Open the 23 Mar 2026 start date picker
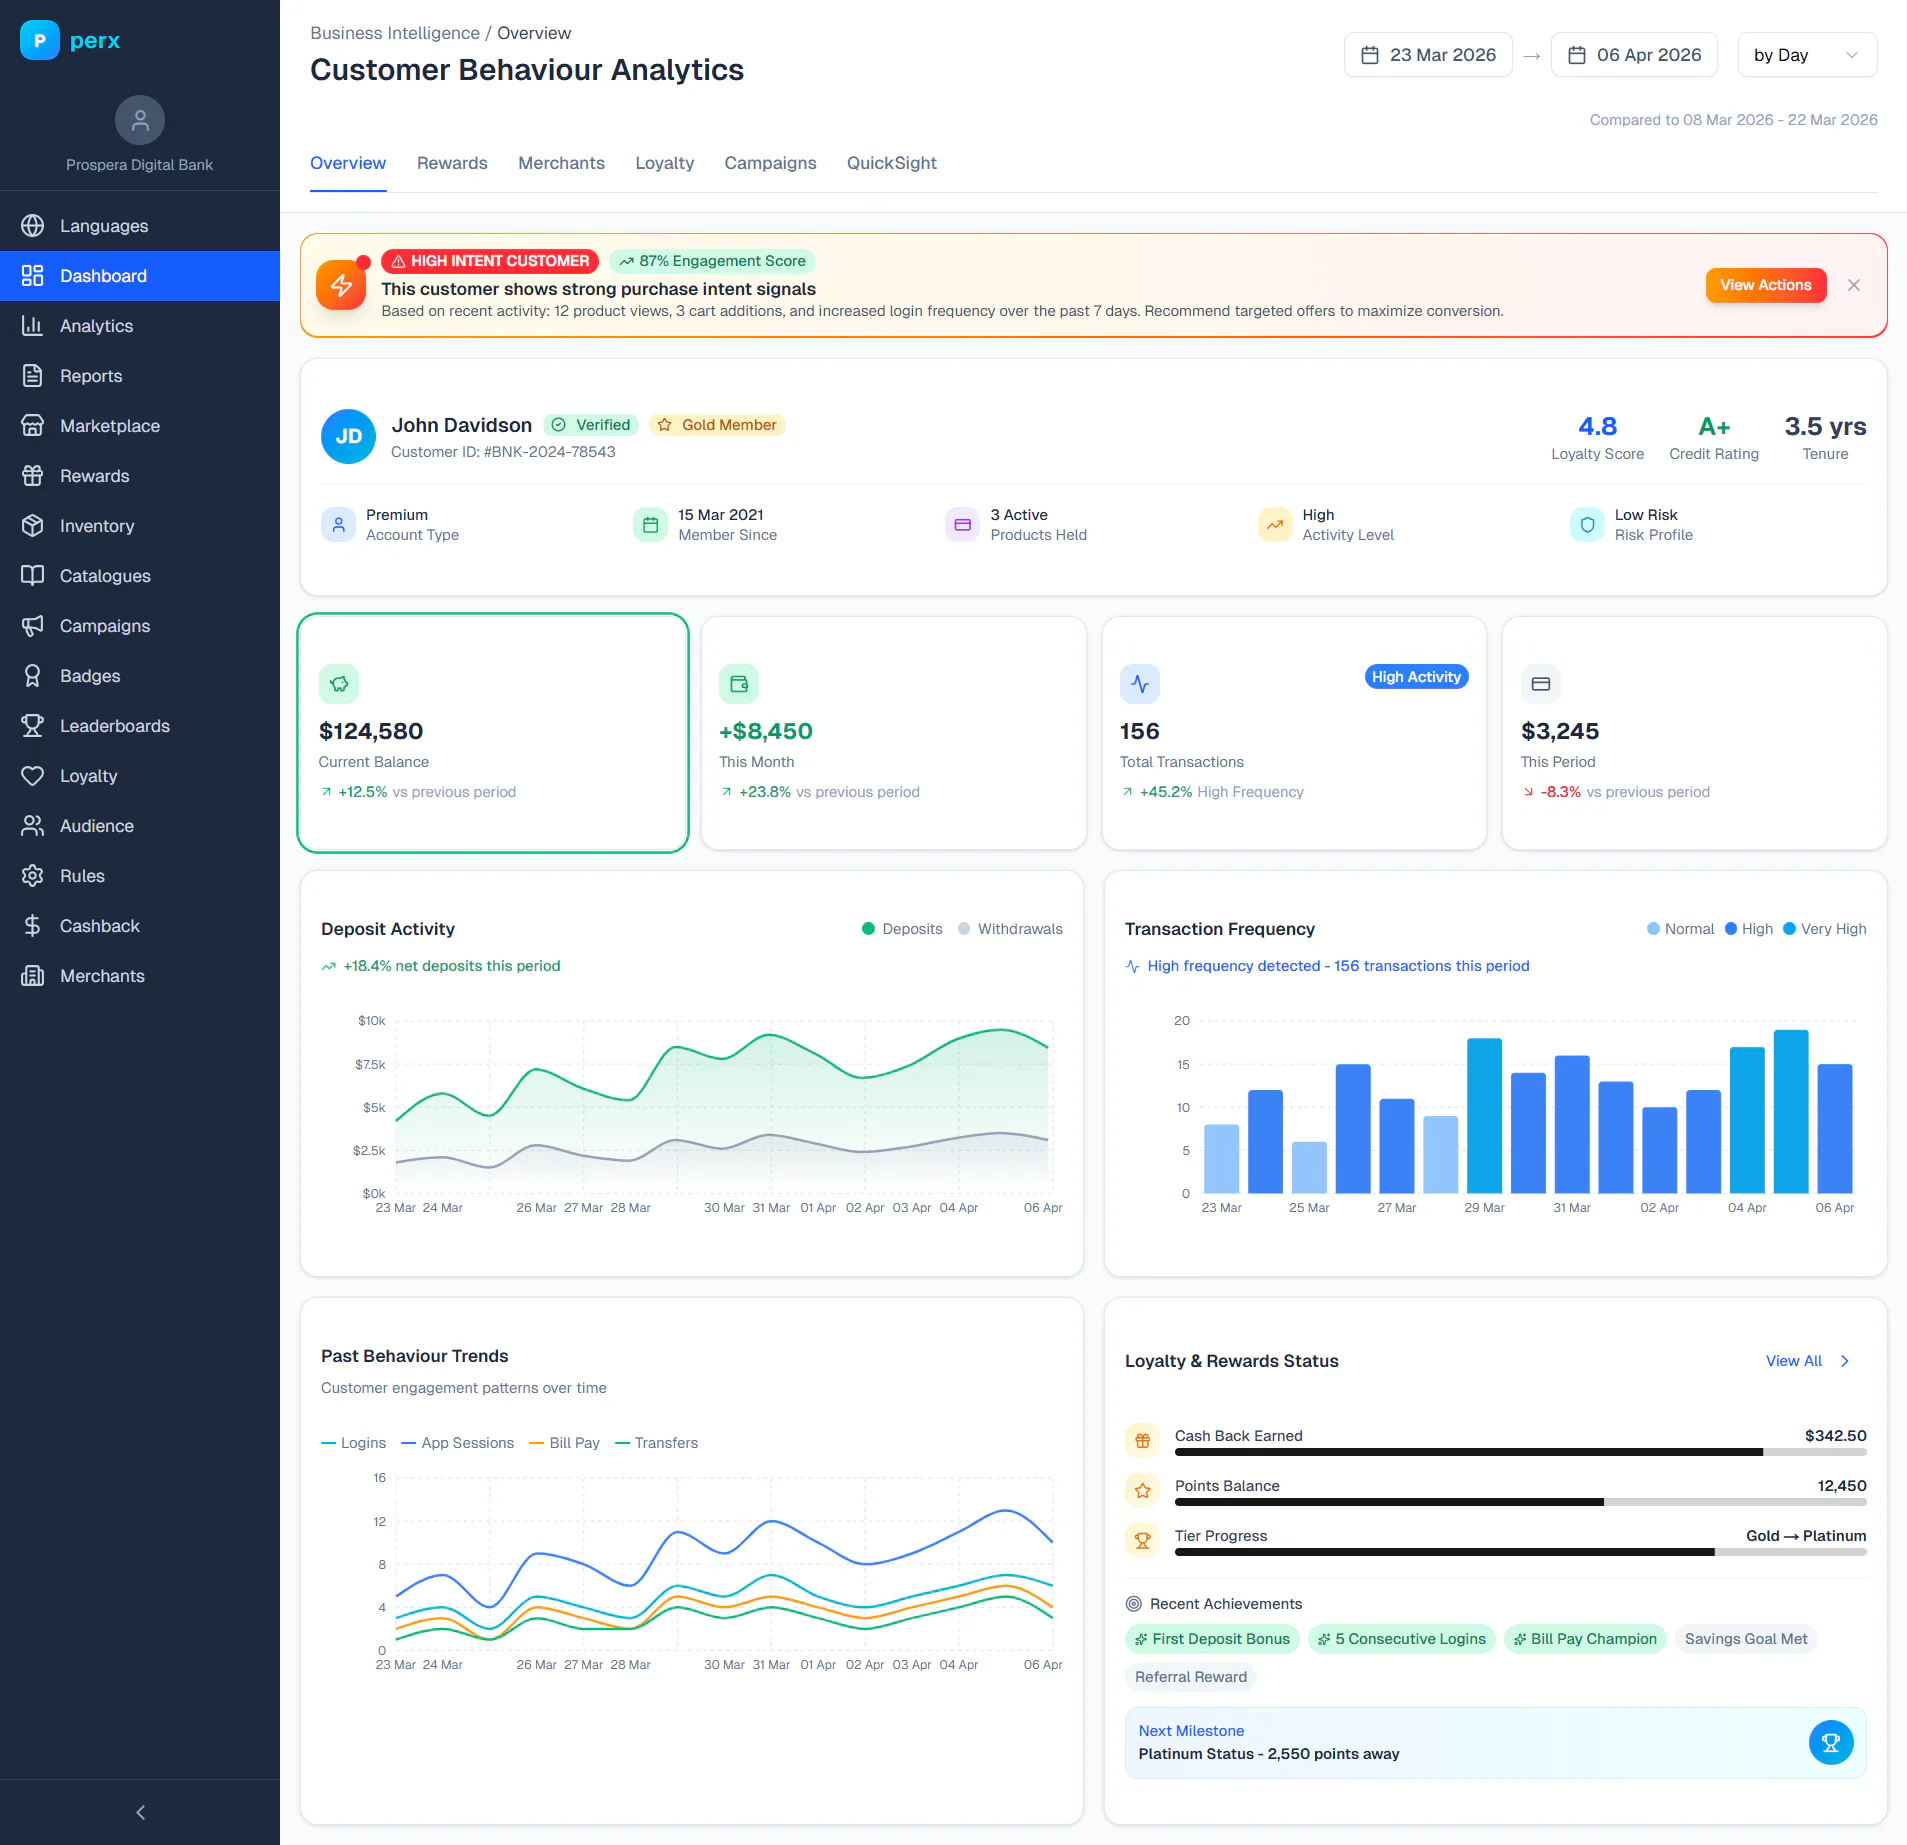1907x1845 pixels. 1428,55
